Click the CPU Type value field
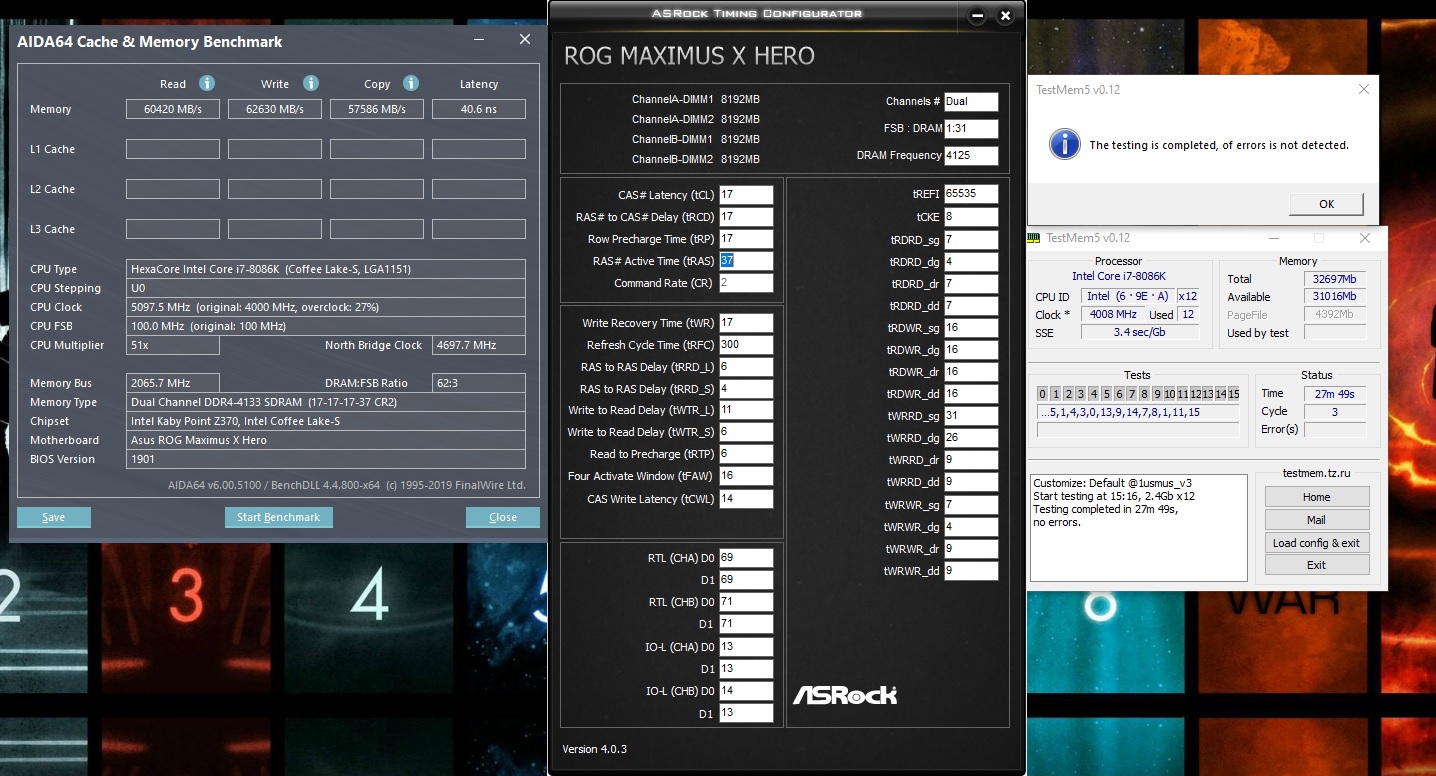Viewport: 1436px width, 776px height. tap(327, 269)
